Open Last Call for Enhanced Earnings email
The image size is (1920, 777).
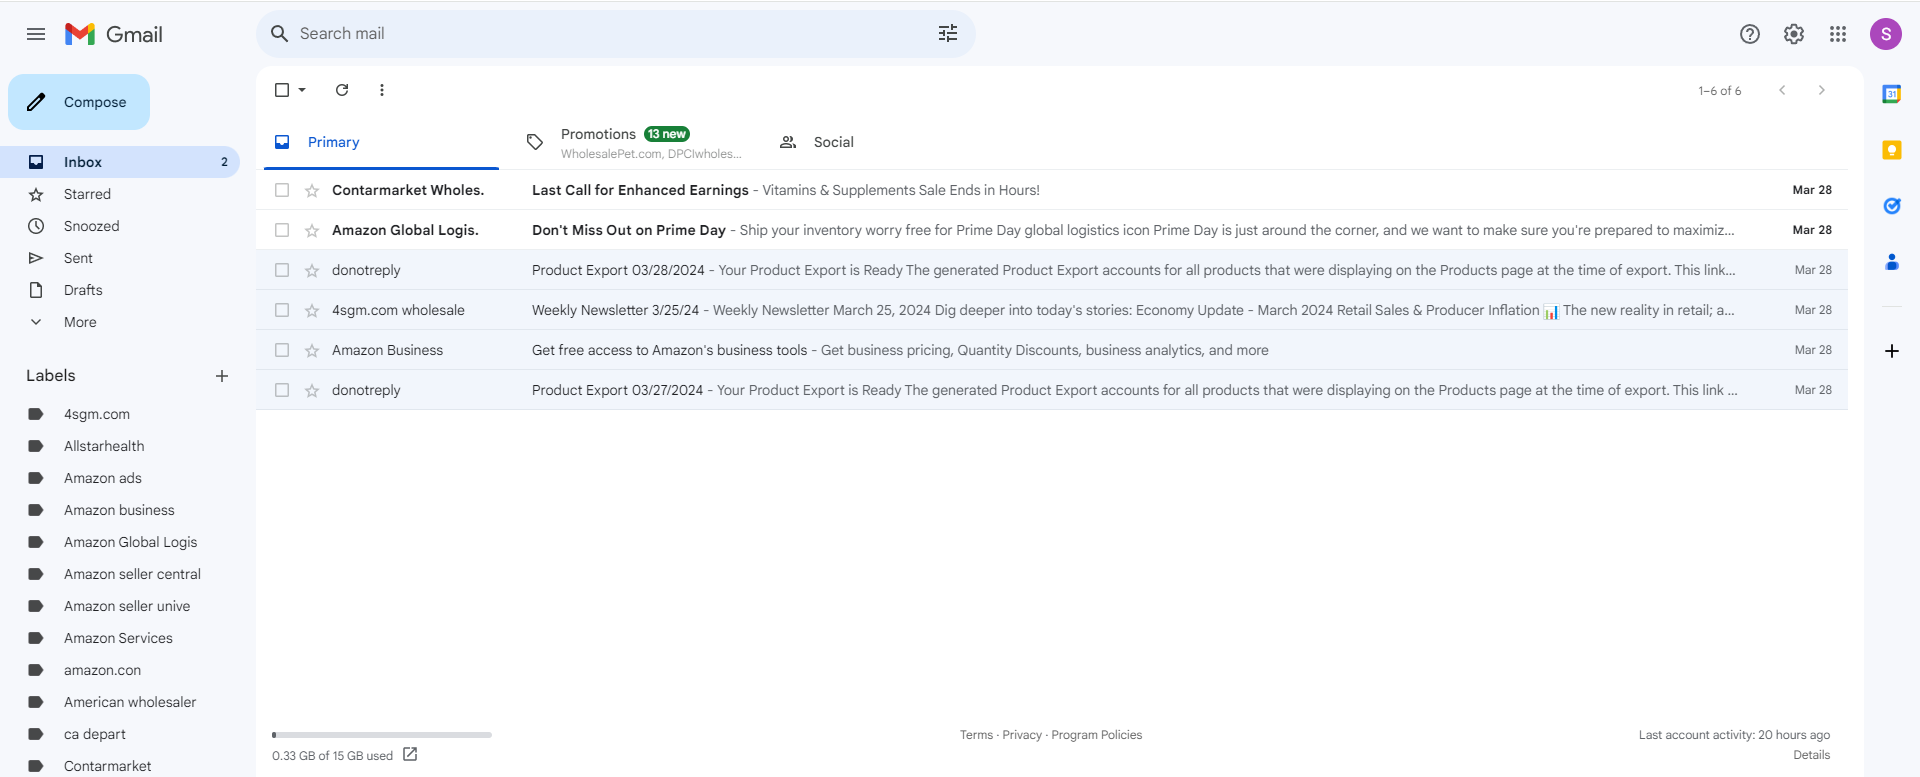pyautogui.click(x=1052, y=190)
